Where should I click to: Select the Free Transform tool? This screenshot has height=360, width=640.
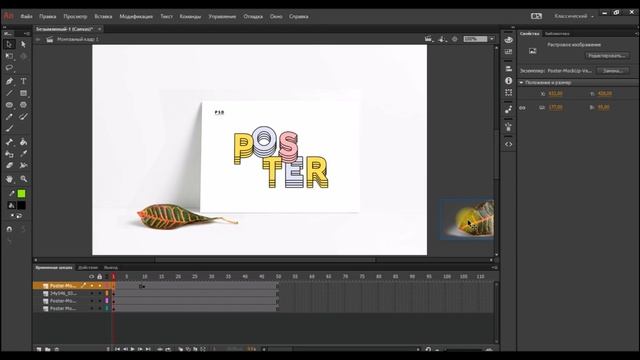(9, 56)
